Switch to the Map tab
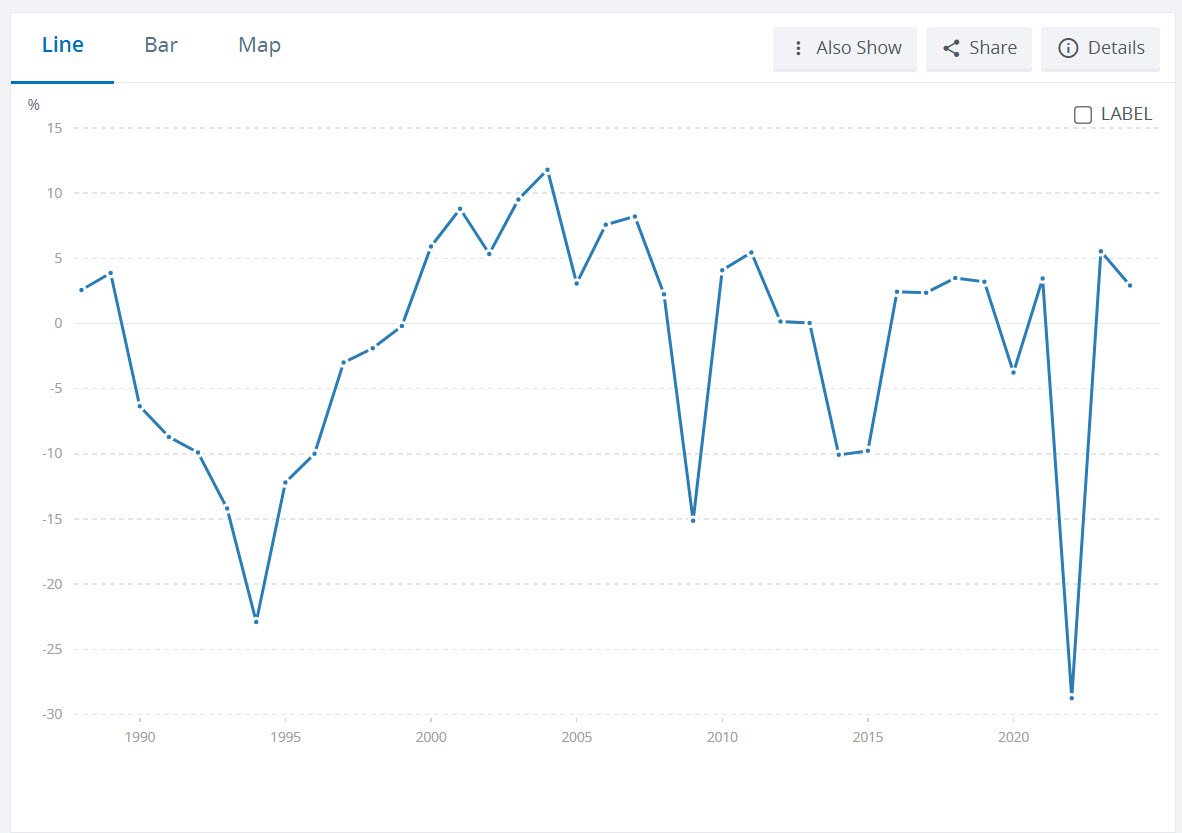This screenshot has height=833, width=1182. tap(259, 45)
